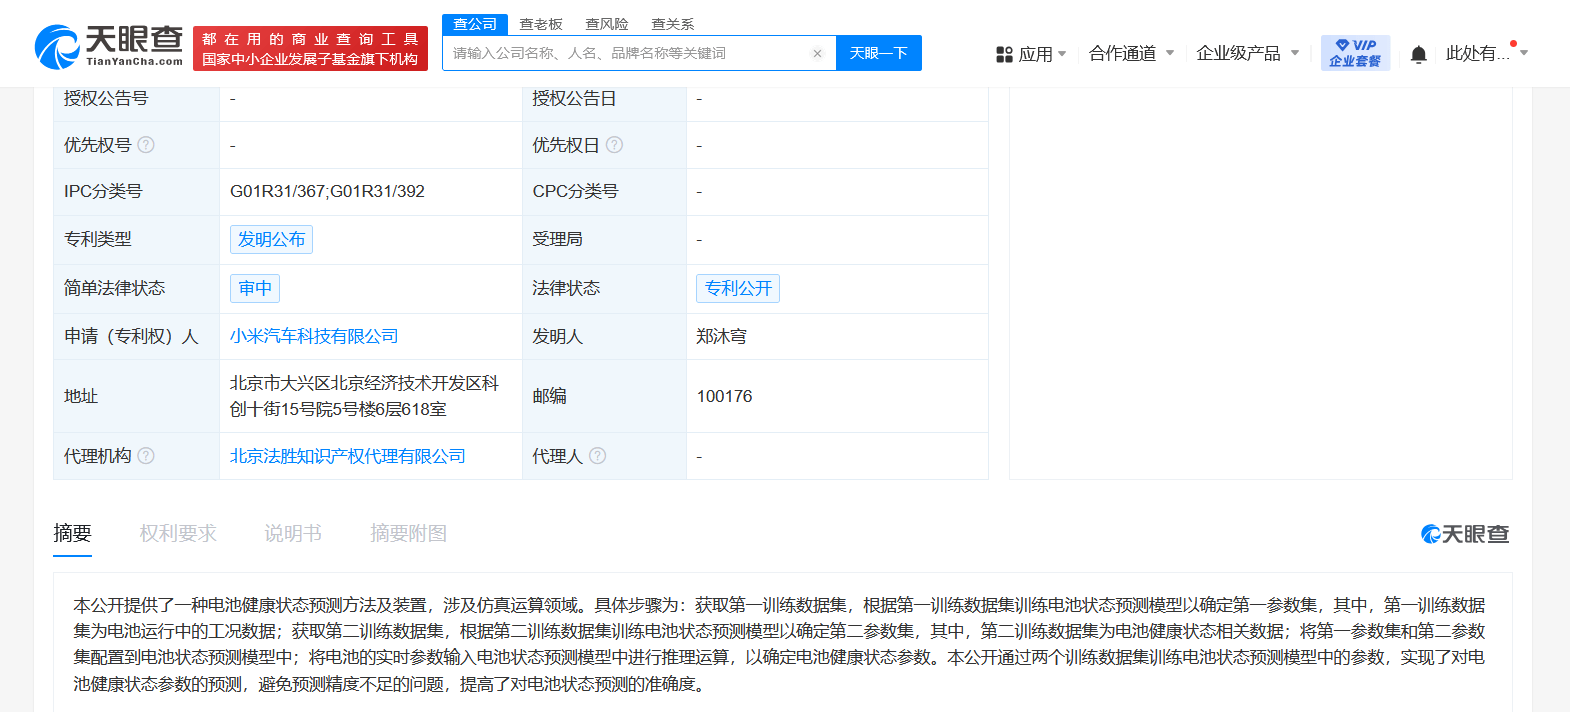Click help icon next to 代理人
The height and width of the screenshot is (712, 1570).
[597, 456]
